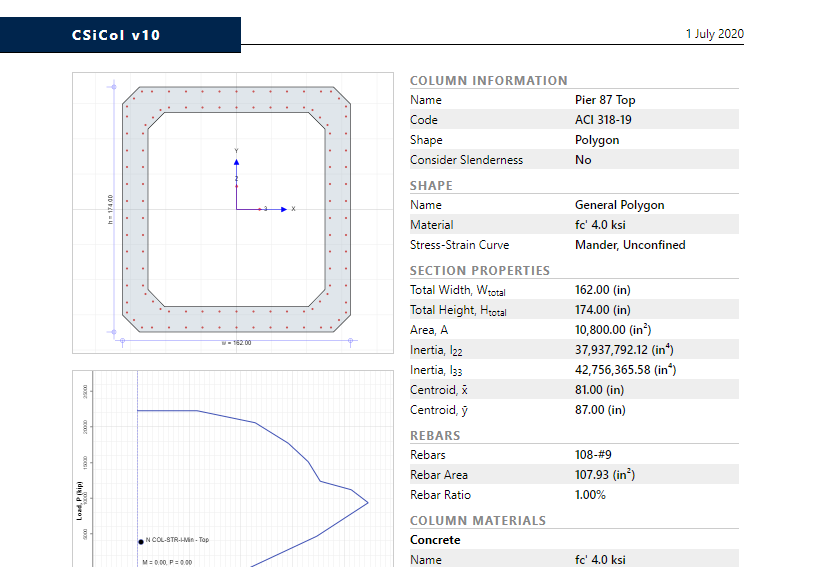Select the w = 162.00 width dimension label
The height and width of the screenshot is (567, 816).
pos(236,343)
